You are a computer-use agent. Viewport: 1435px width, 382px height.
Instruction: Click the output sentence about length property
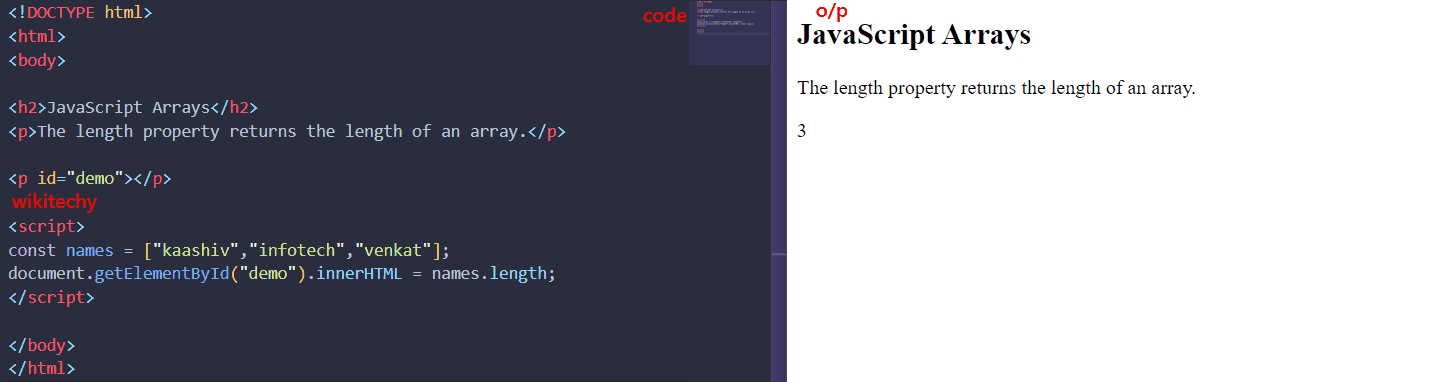(x=996, y=88)
